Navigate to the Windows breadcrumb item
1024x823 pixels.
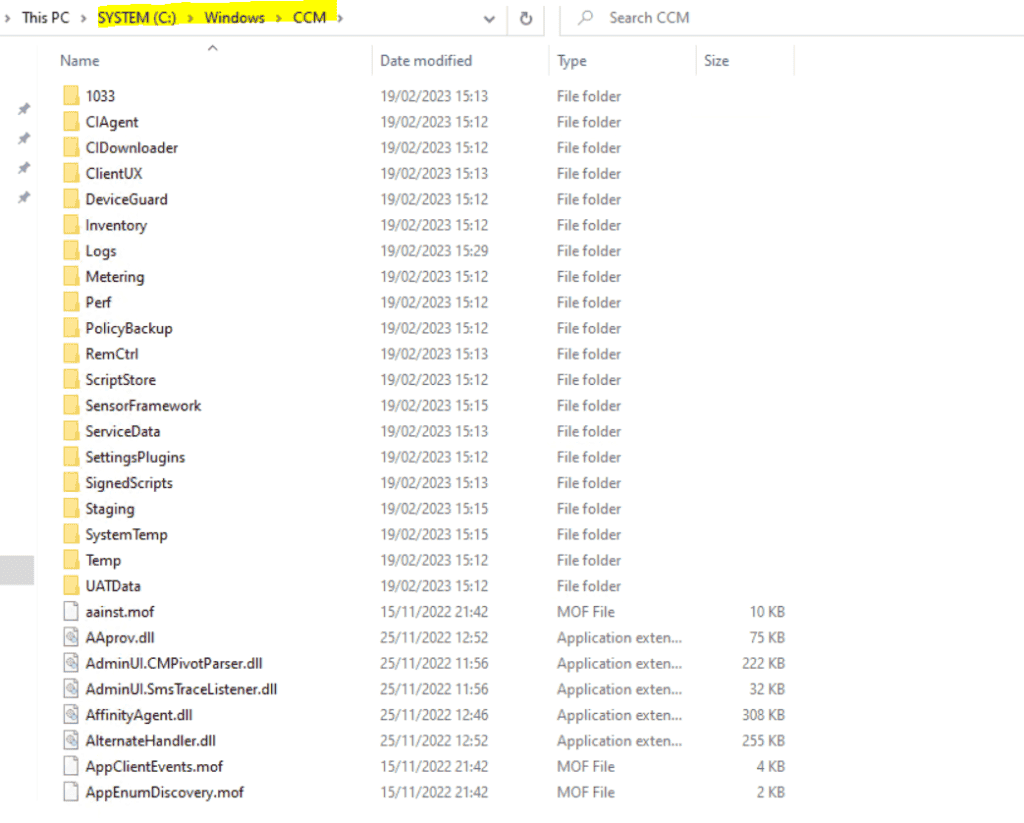tap(234, 17)
